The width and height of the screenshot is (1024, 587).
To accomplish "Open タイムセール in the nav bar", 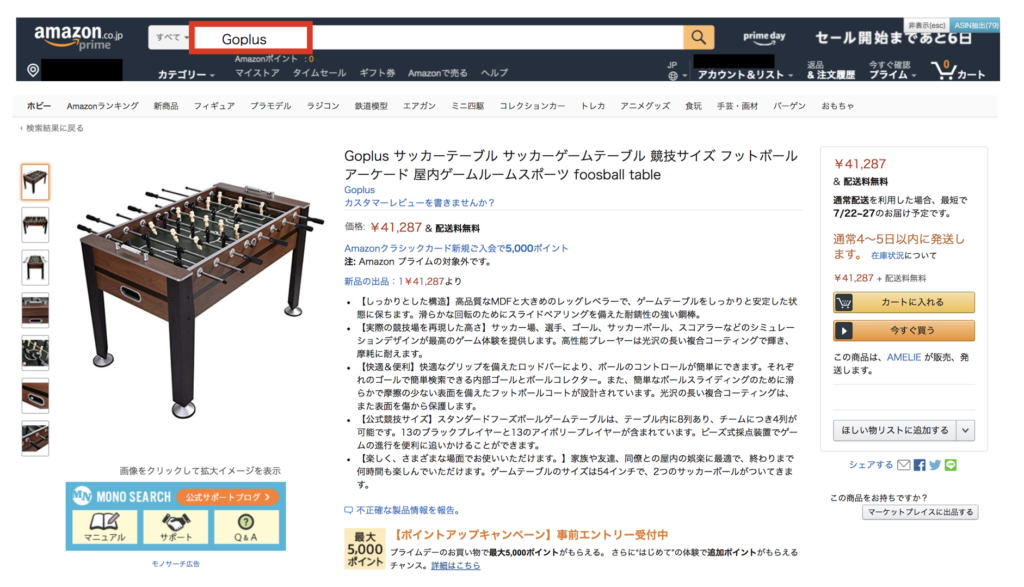I will tap(319, 73).
